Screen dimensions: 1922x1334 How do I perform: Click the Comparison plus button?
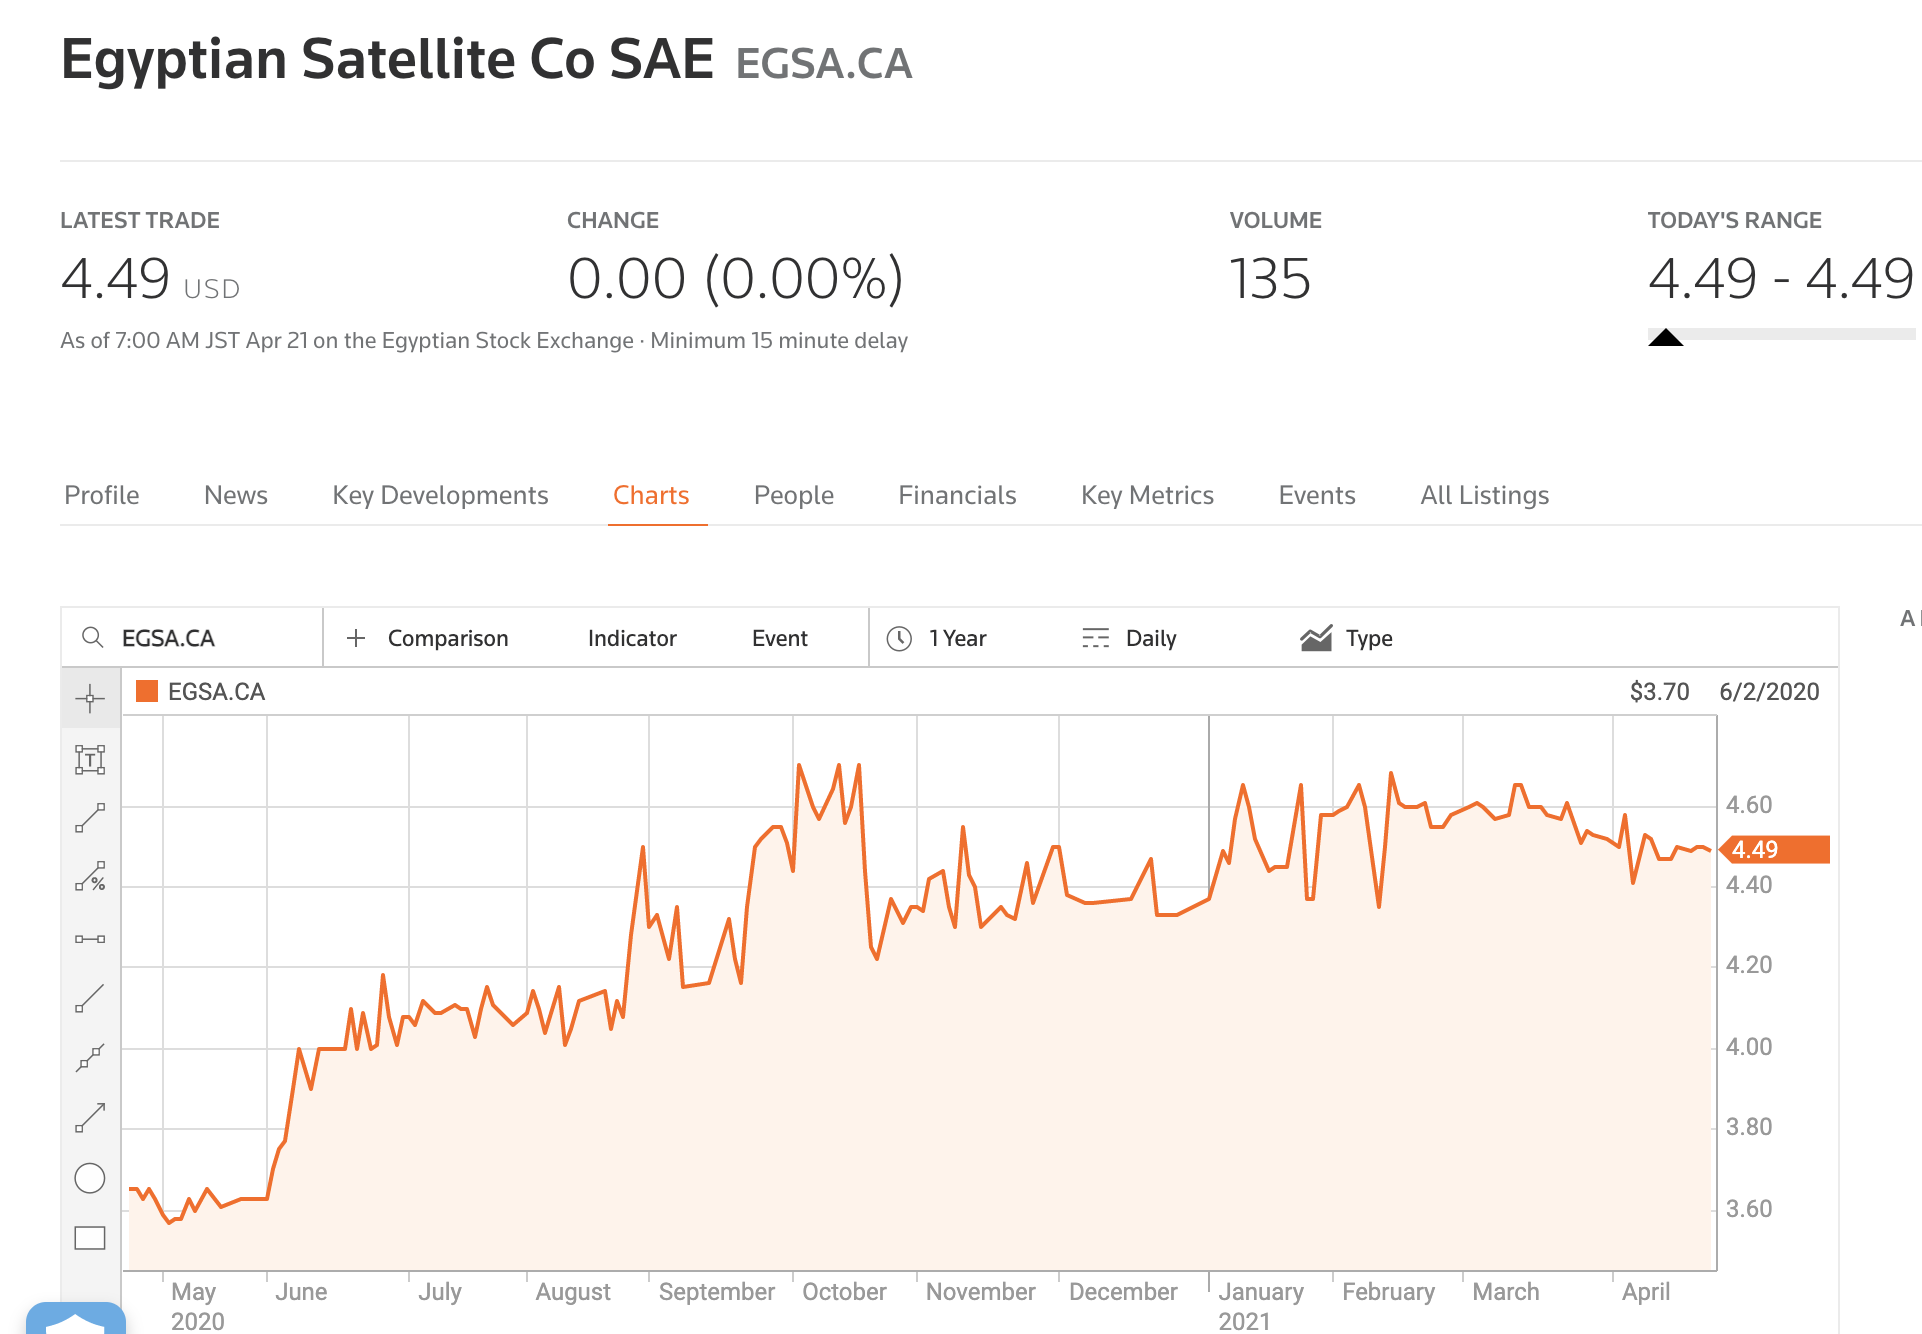point(356,638)
